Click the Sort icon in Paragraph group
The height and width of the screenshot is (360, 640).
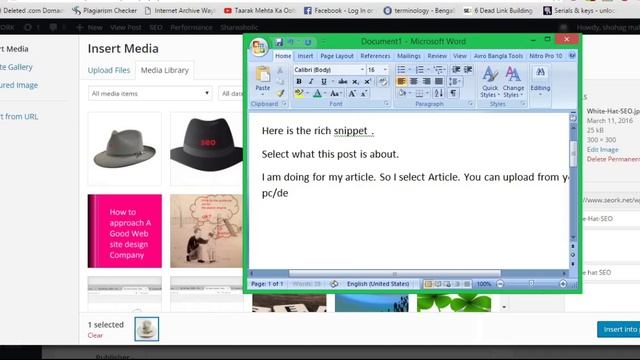coord(439,93)
